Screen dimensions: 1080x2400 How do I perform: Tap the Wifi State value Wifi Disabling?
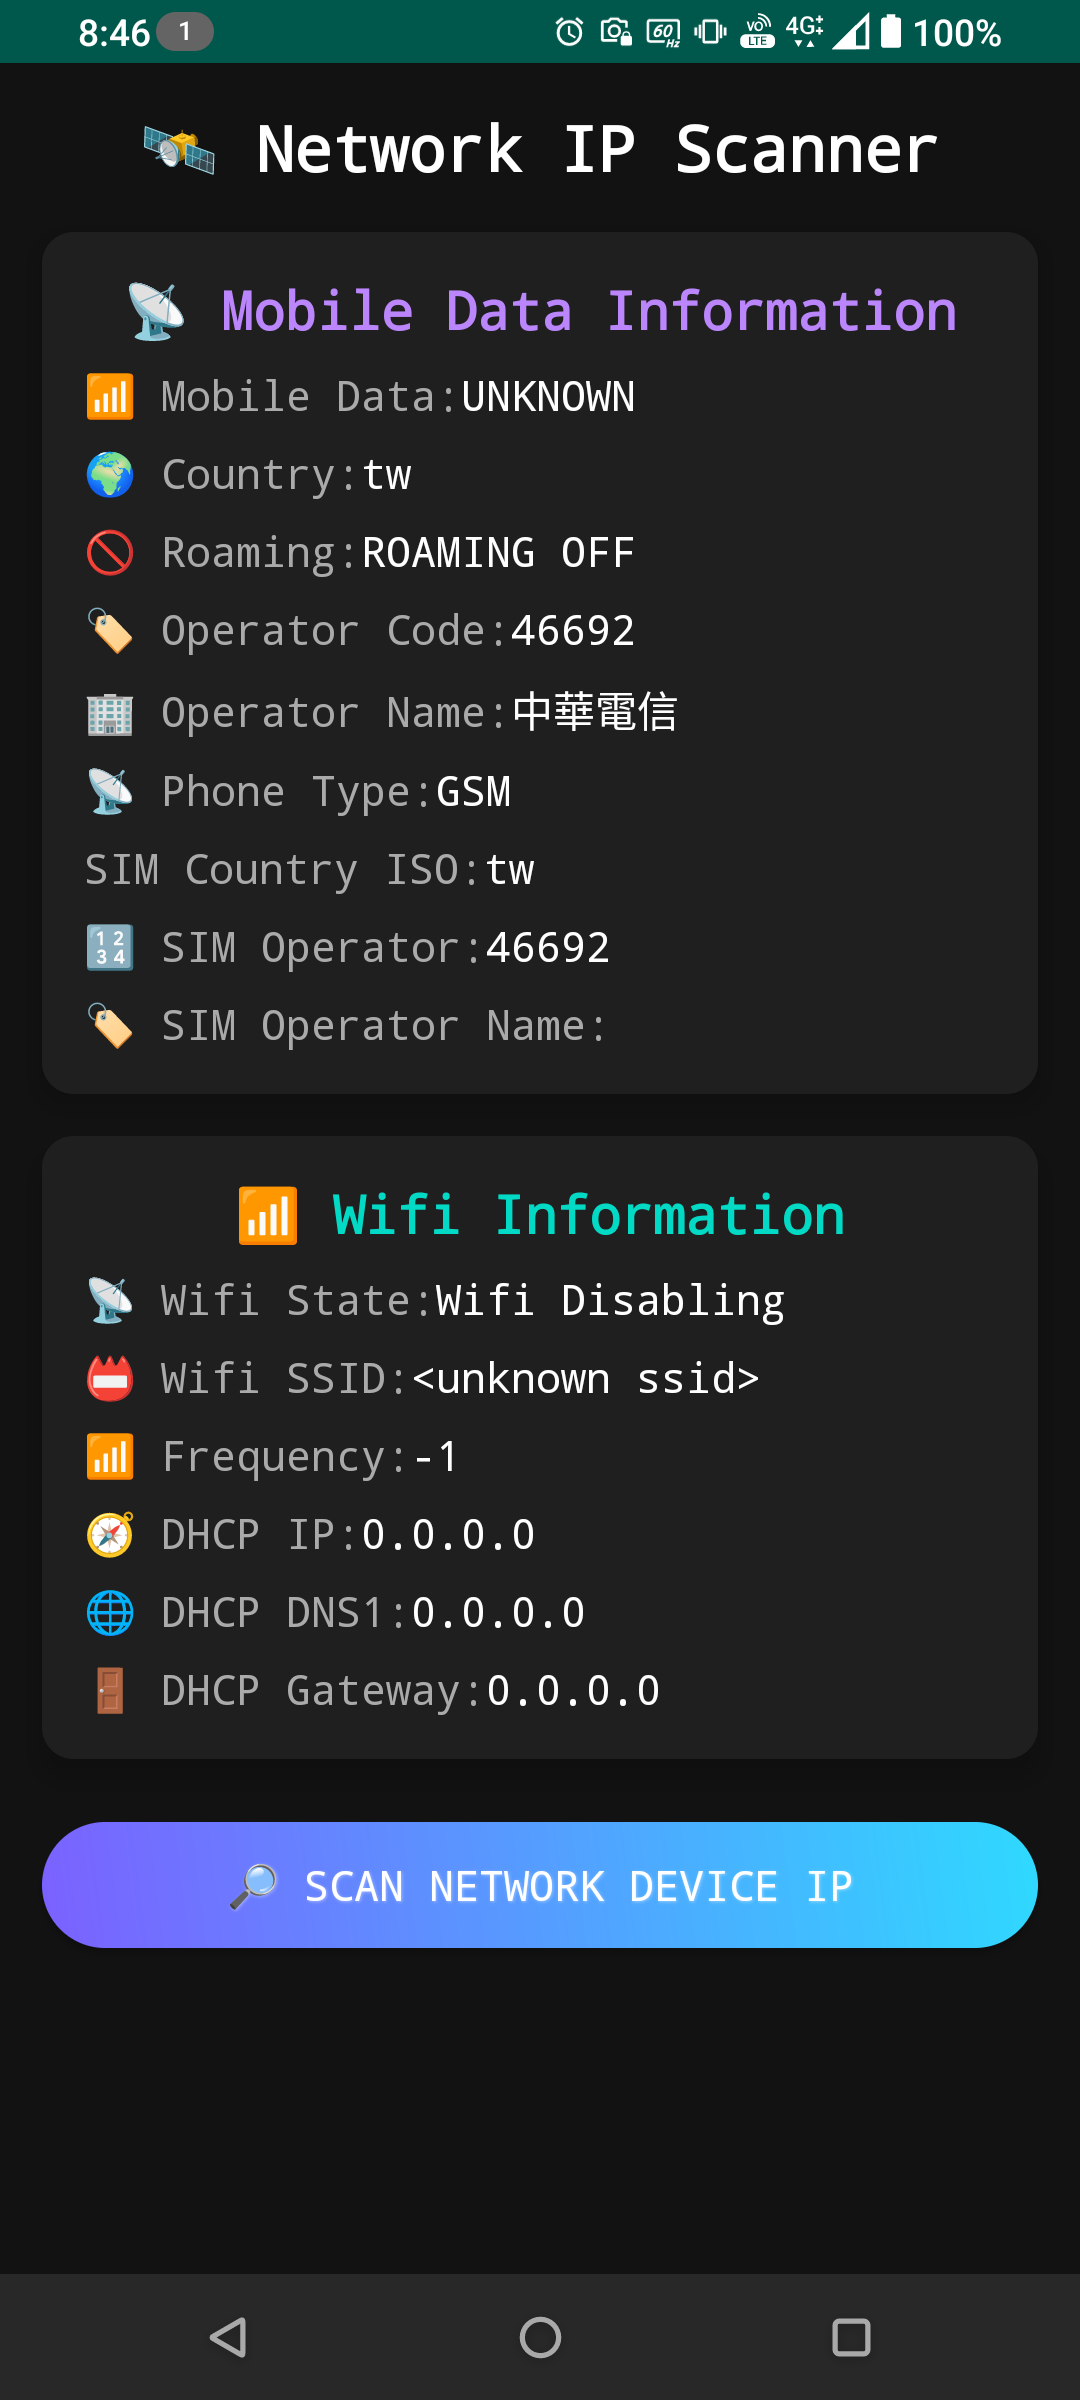(610, 1301)
